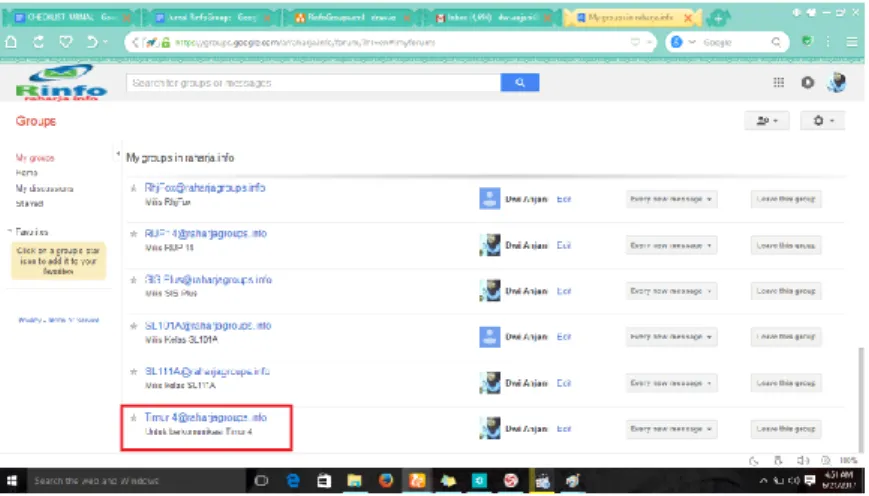Click the privacy and terms footer link
The image size is (869, 496).
59,320
